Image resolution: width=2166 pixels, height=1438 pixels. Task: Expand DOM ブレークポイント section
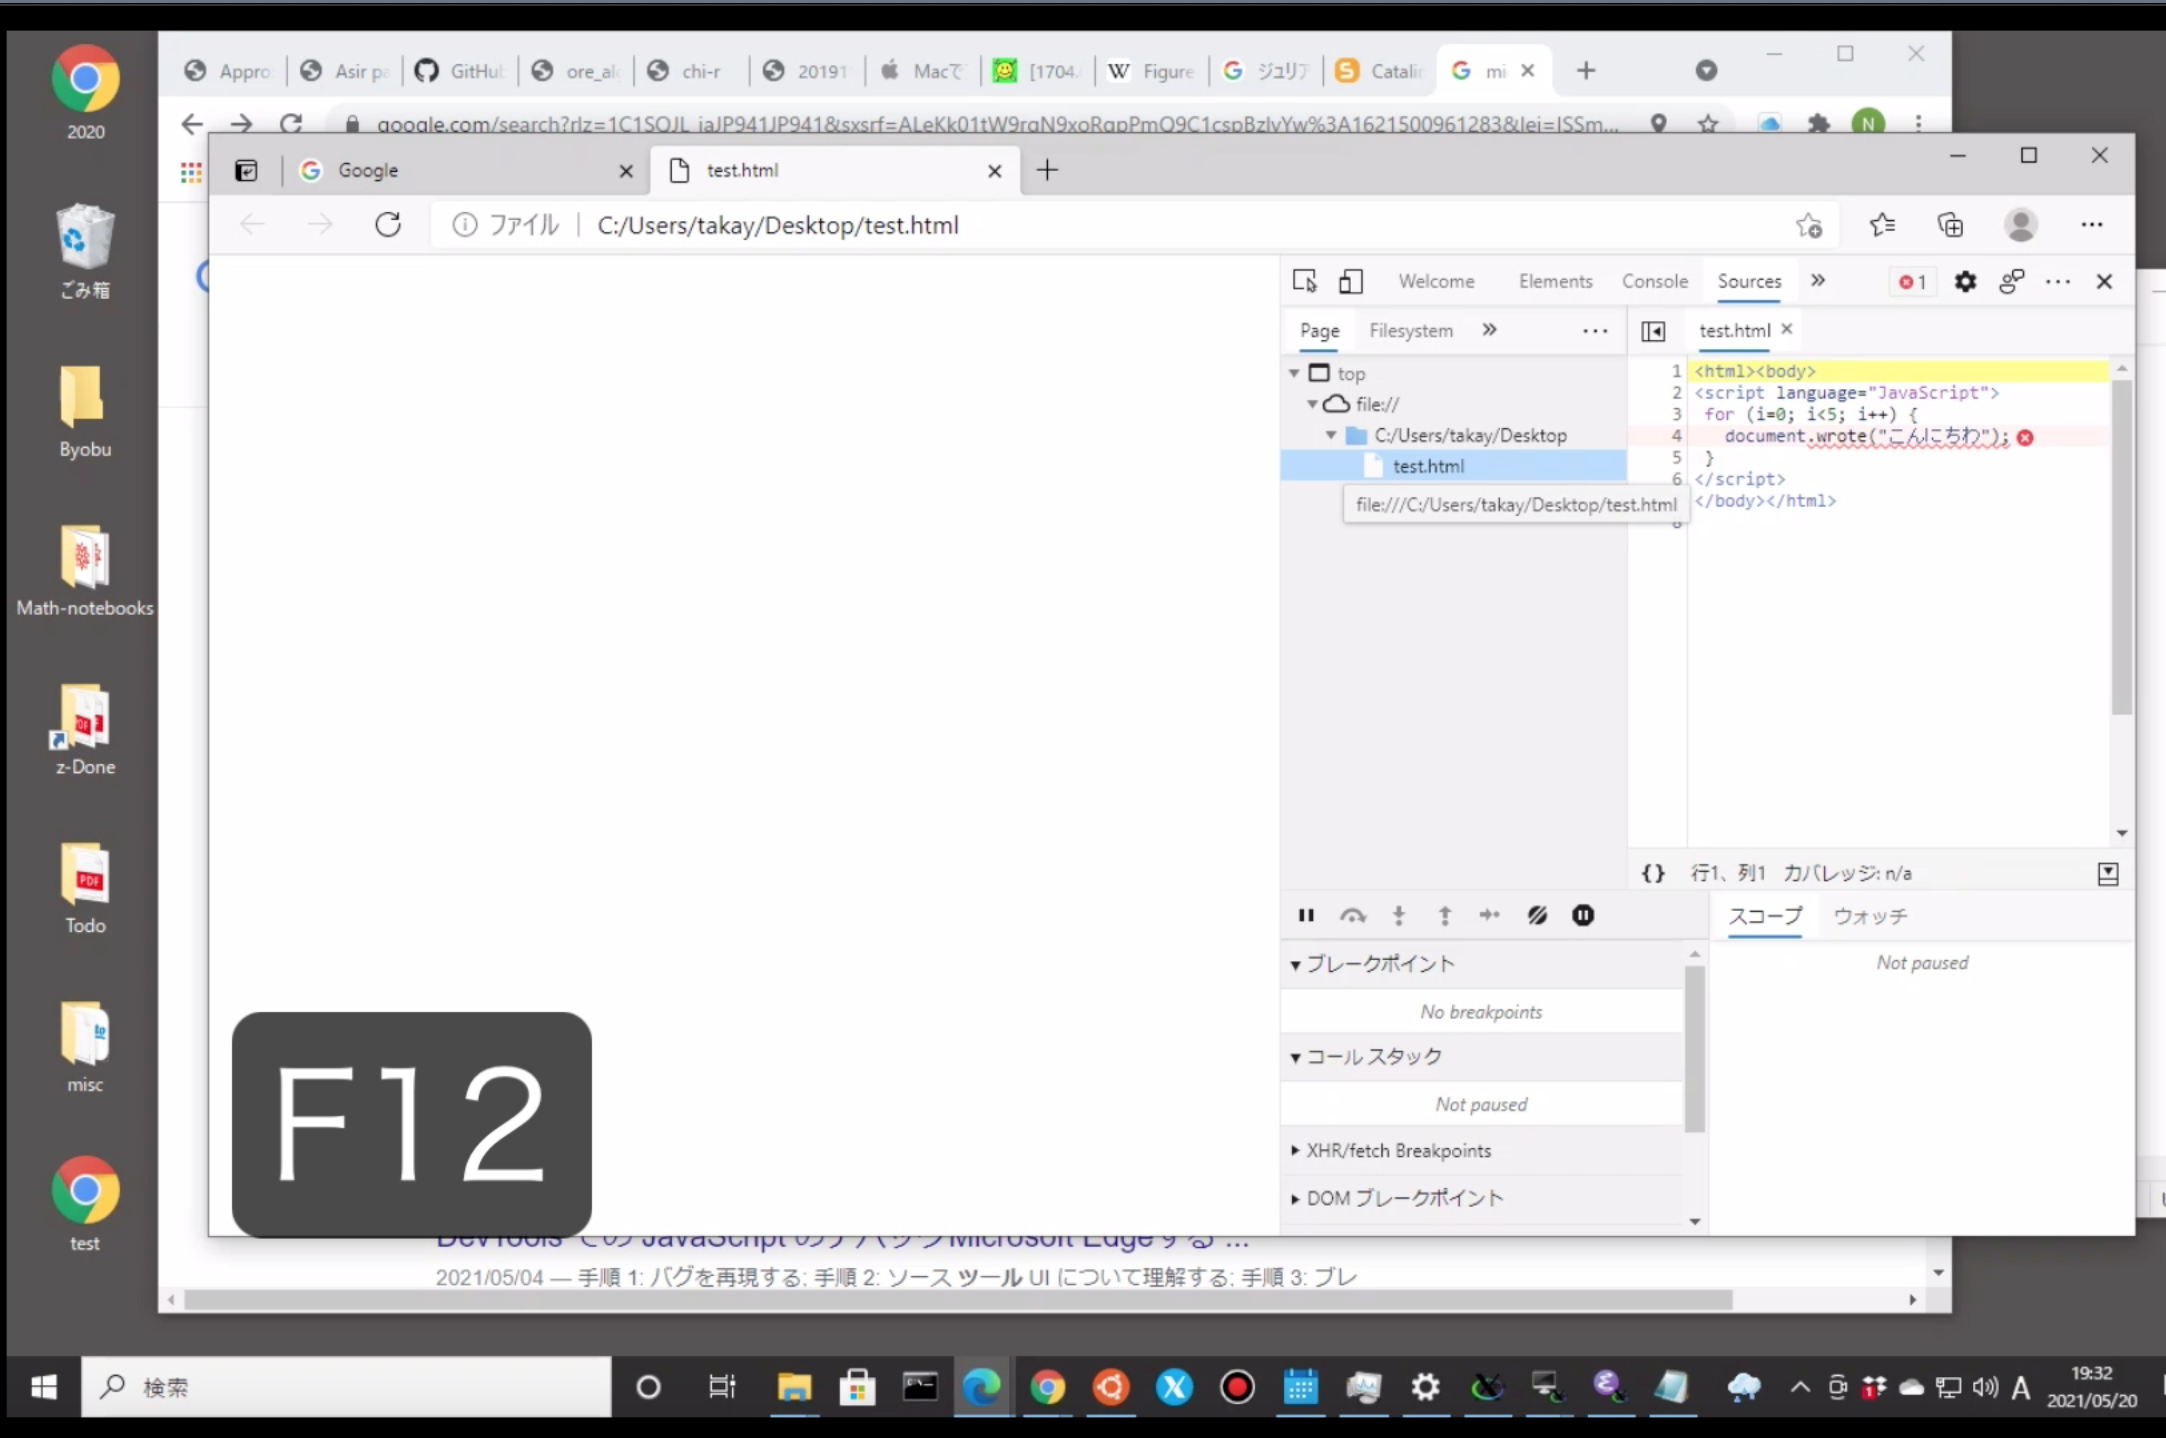click(1295, 1198)
